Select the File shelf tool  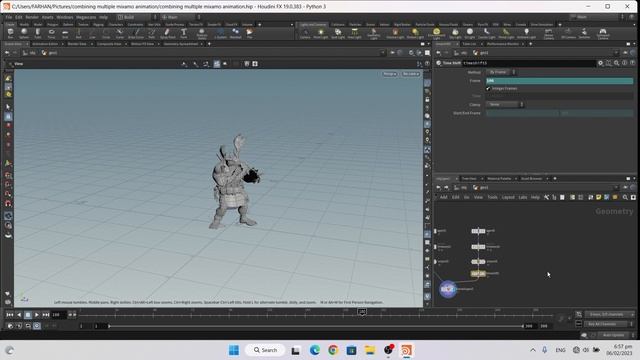[x=249, y=33]
